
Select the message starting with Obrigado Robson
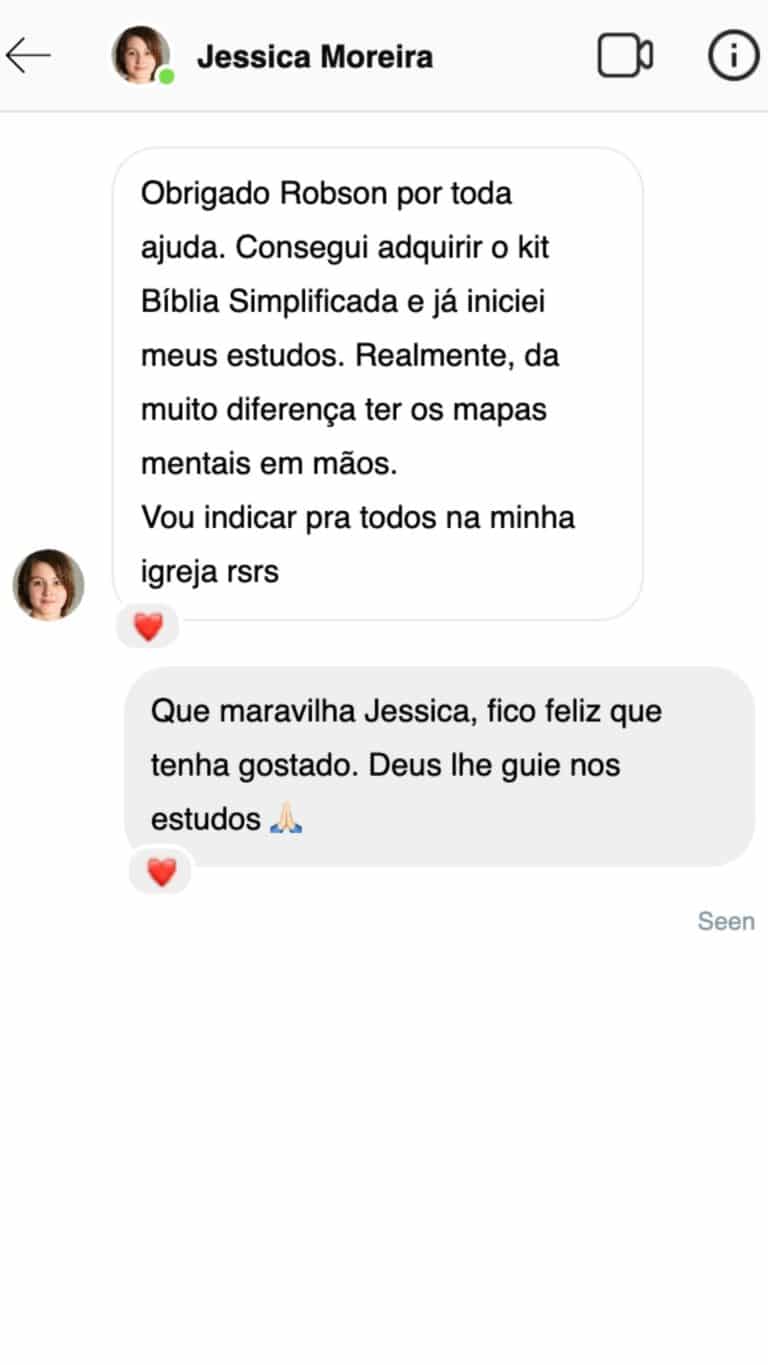pyautogui.click(x=377, y=384)
